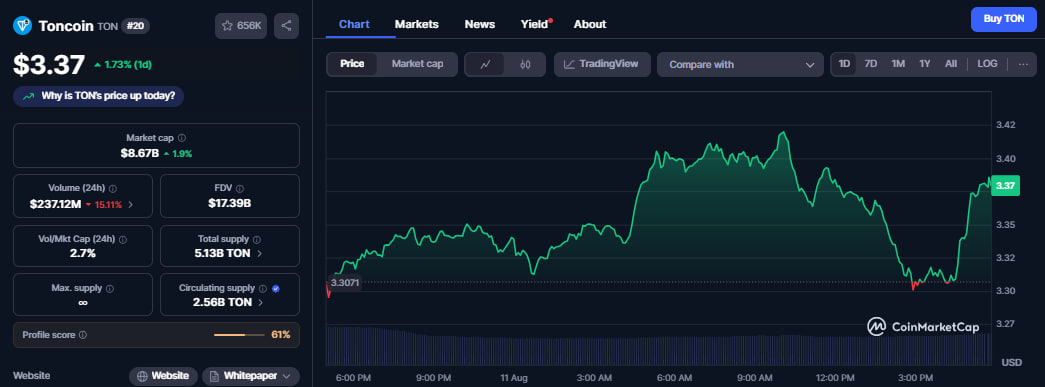1045x387 pixels.
Task: Select the 7D time range
Action: click(x=870, y=64)
